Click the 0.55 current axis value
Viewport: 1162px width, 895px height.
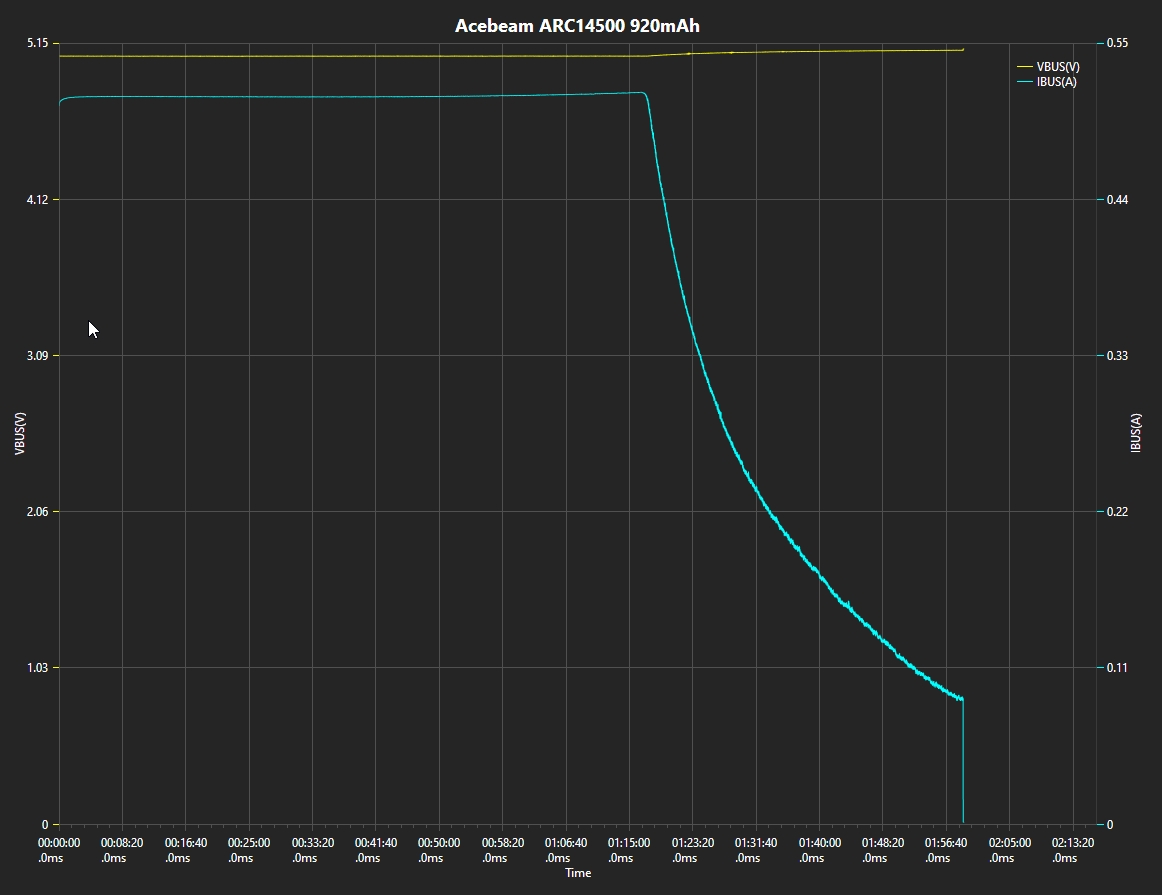tap(1118, 43)
